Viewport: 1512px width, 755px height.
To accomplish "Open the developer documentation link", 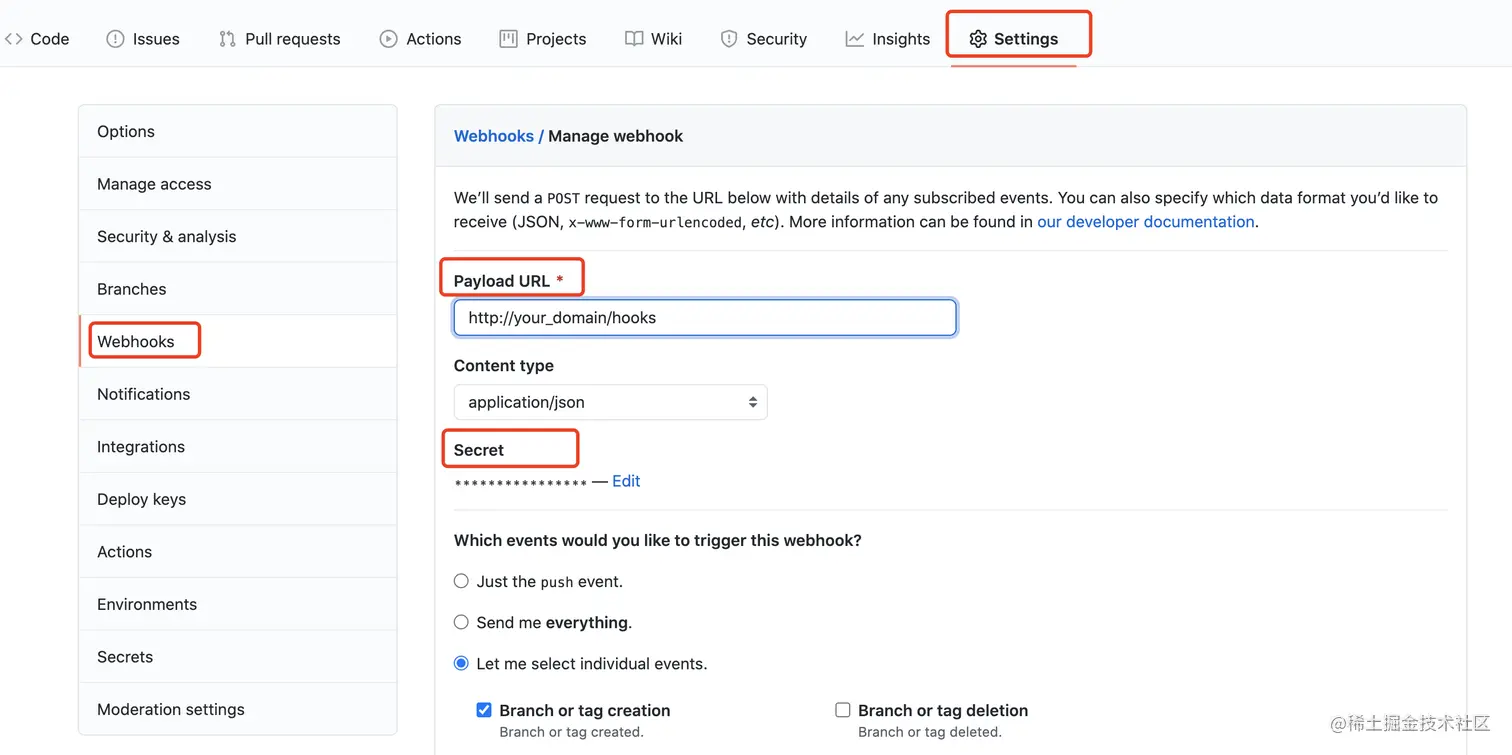I will 1145,222.
